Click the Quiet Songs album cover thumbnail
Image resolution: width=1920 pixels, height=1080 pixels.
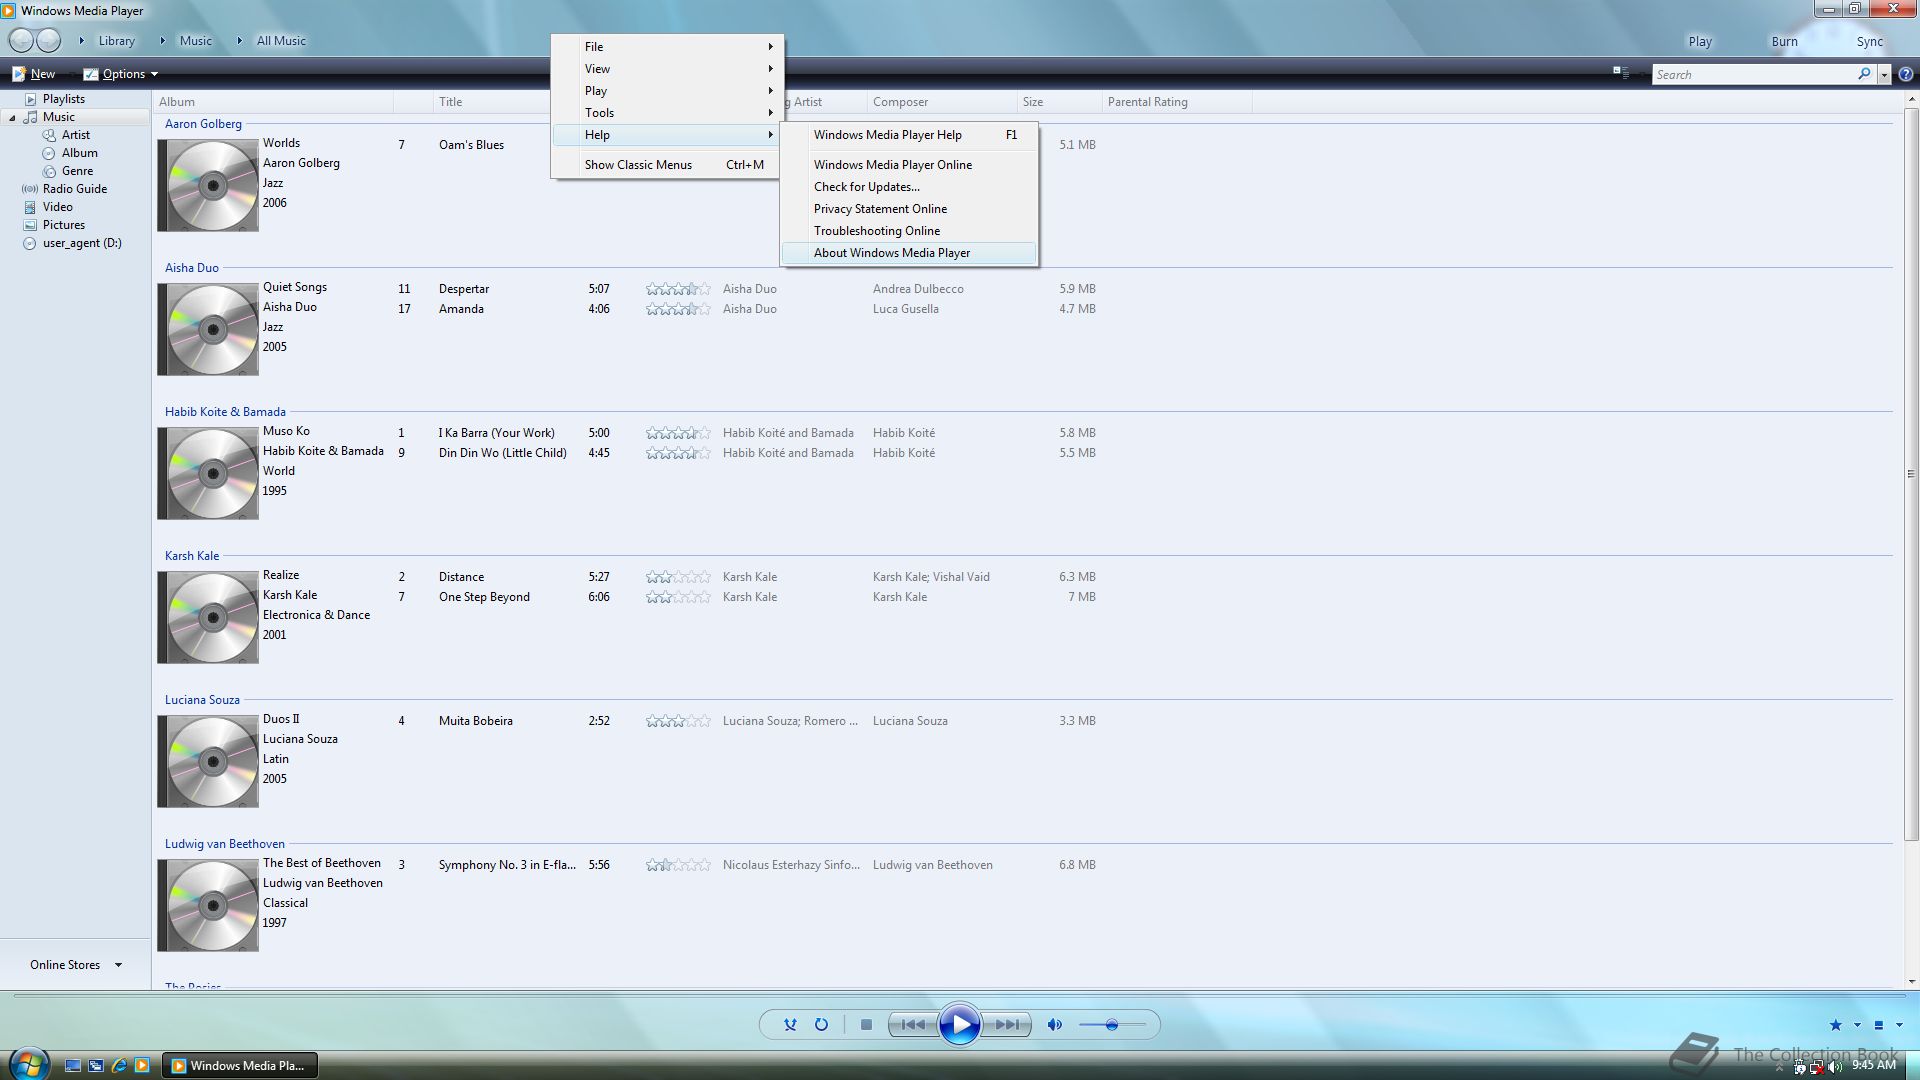(x=208, y=329)
